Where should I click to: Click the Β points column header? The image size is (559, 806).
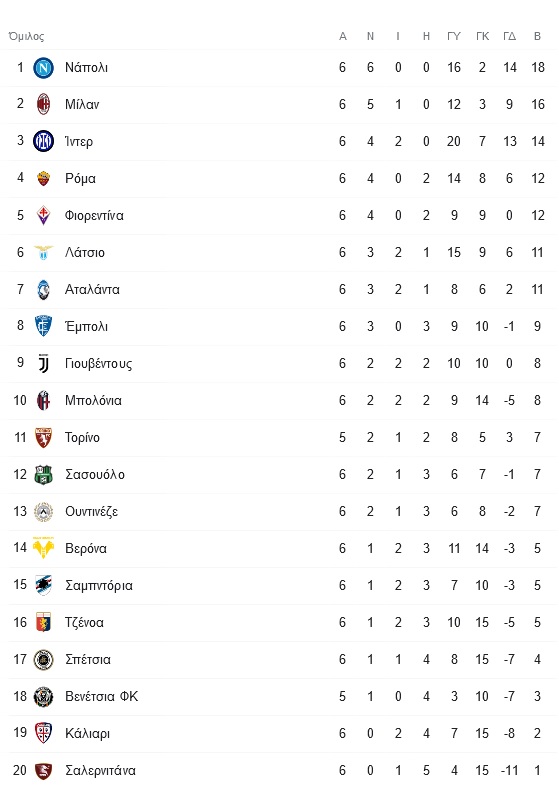tap(537, 36)
